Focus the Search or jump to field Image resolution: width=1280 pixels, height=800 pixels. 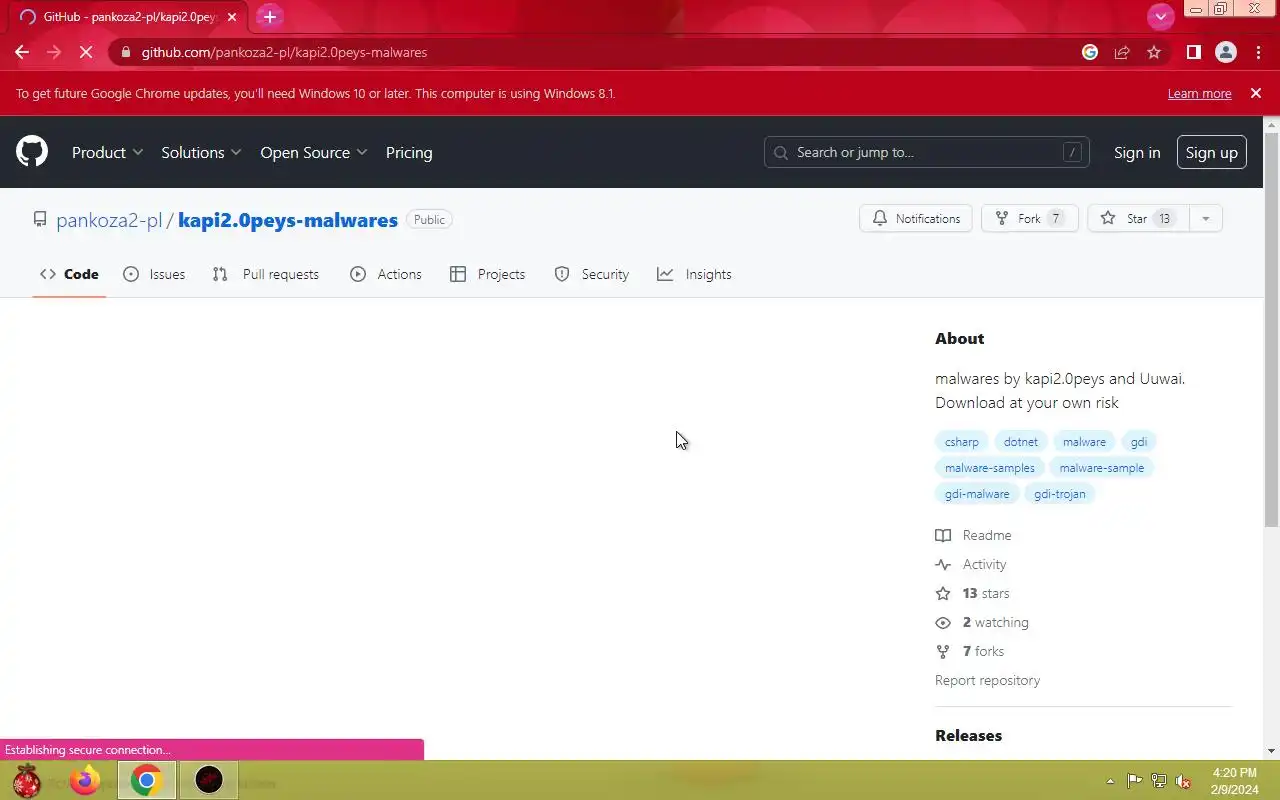927,152
